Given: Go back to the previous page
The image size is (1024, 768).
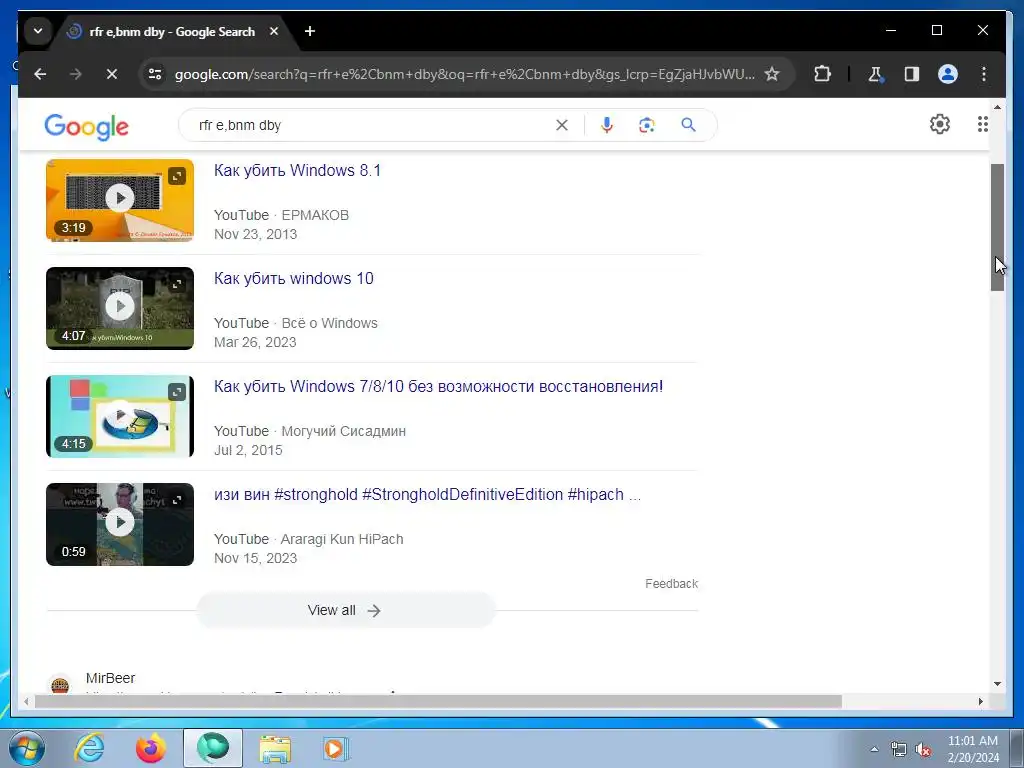Looking at the screenshot, I should [40, 74].
